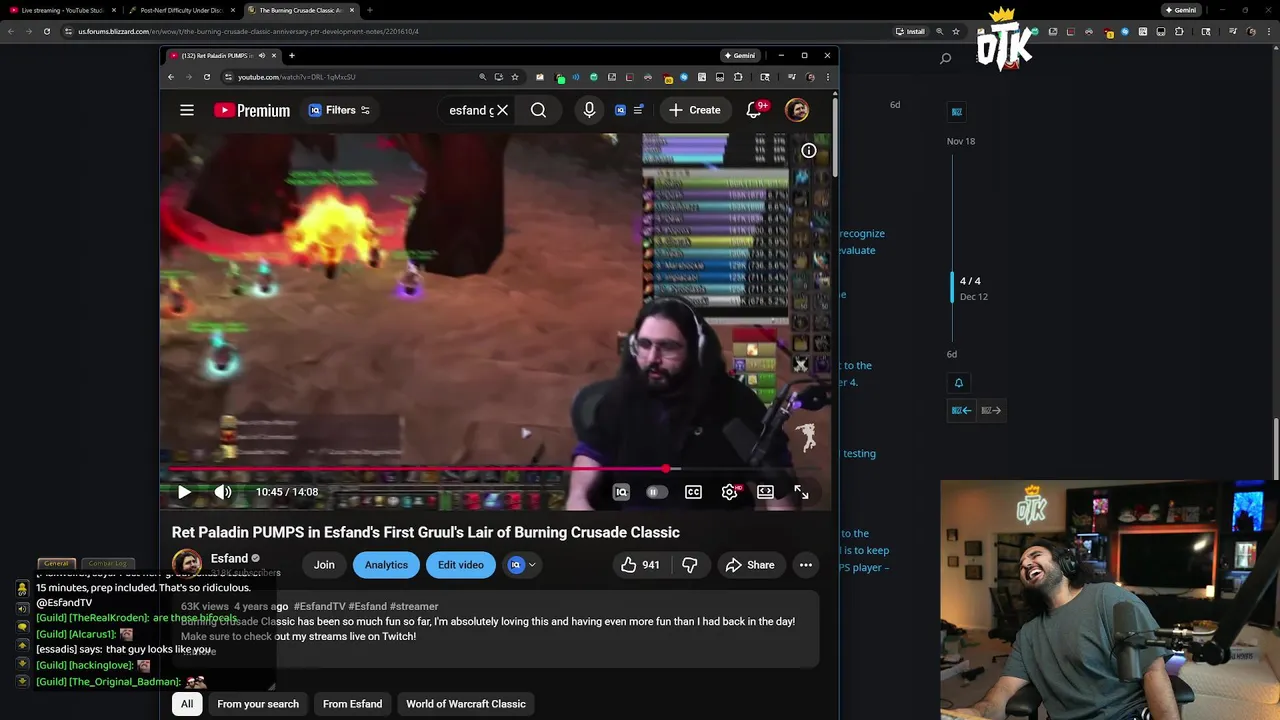Click Install app in background address bar
Viewport: 1280px width, 720px height.
click(x=910, y=31)
